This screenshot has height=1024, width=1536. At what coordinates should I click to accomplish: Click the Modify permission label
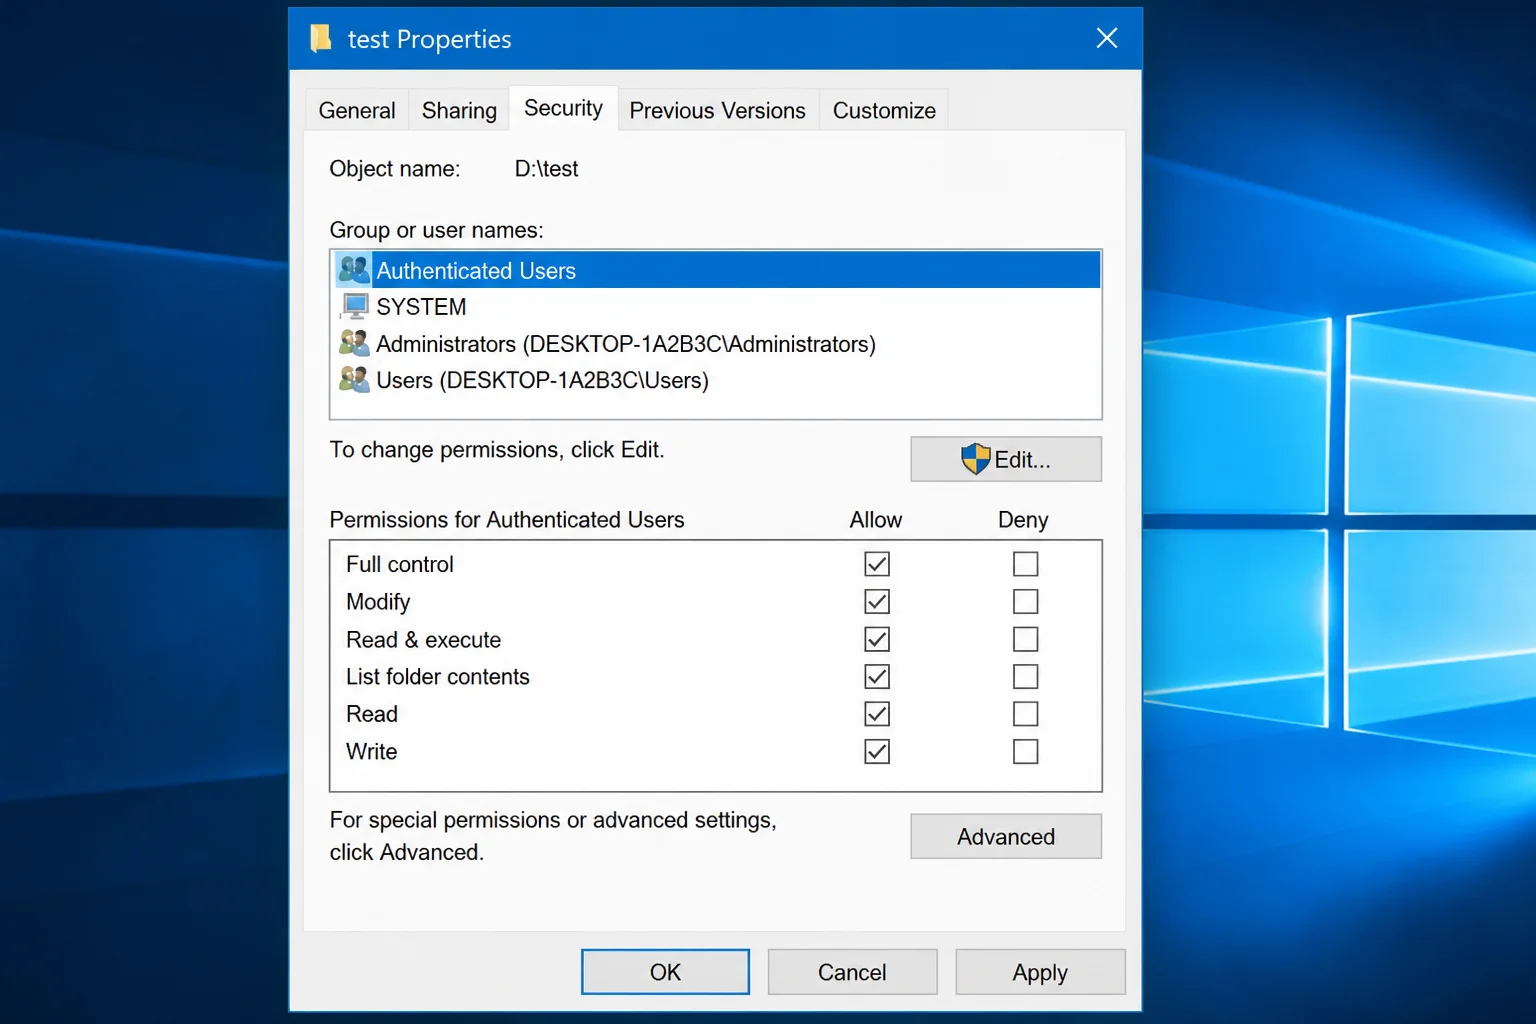[x=378, y=601]
